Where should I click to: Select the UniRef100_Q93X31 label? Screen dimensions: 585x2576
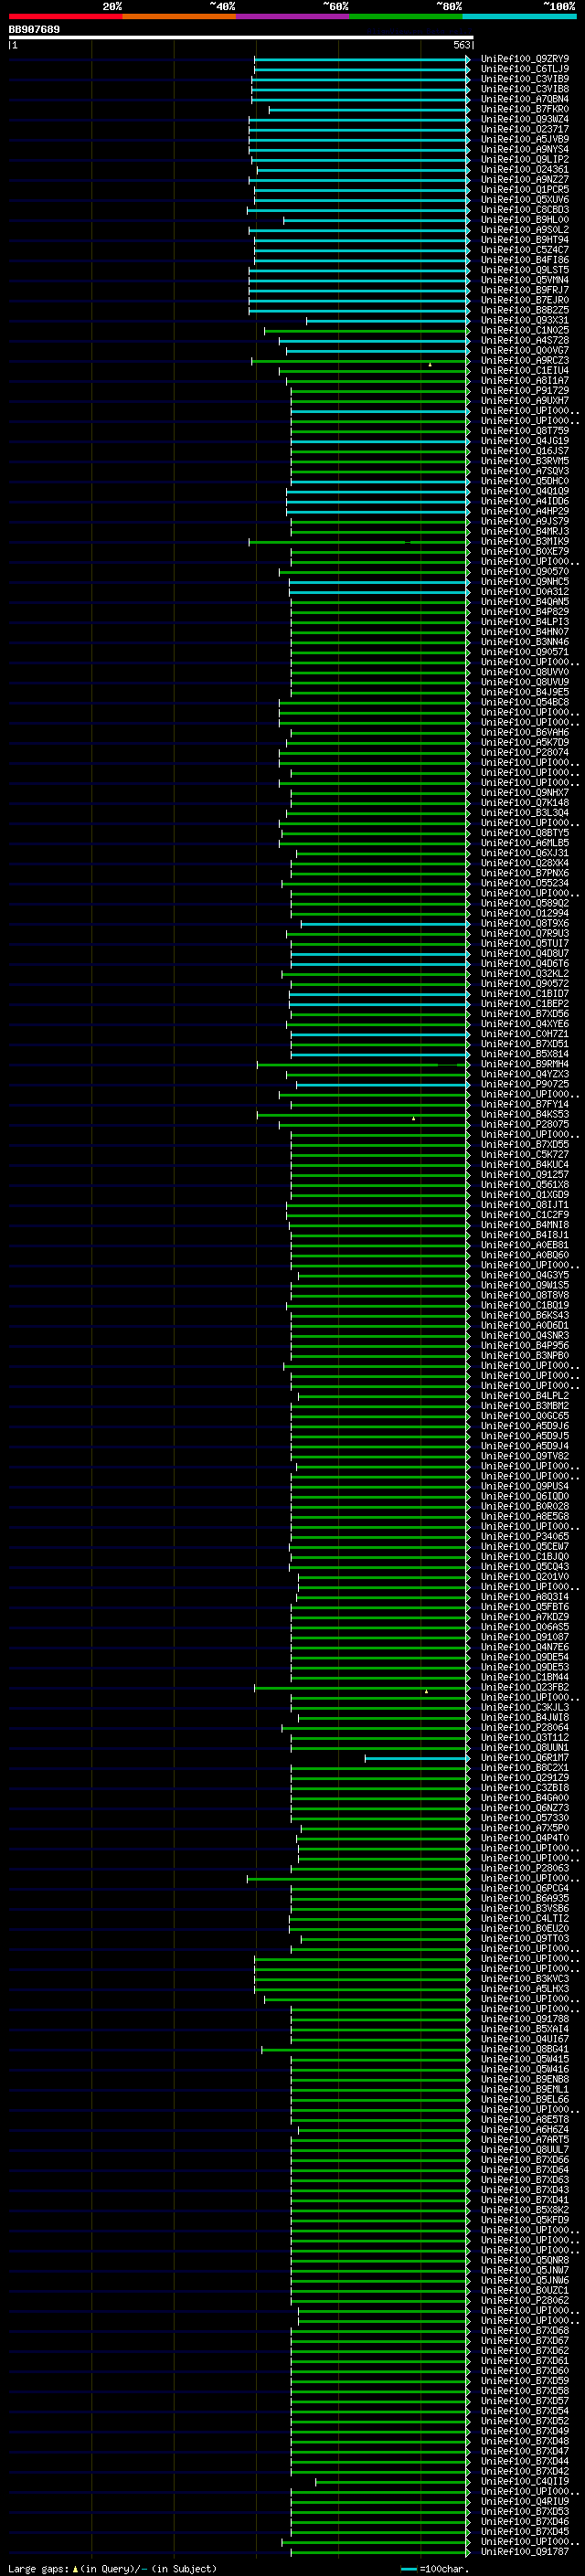point(524,320)
